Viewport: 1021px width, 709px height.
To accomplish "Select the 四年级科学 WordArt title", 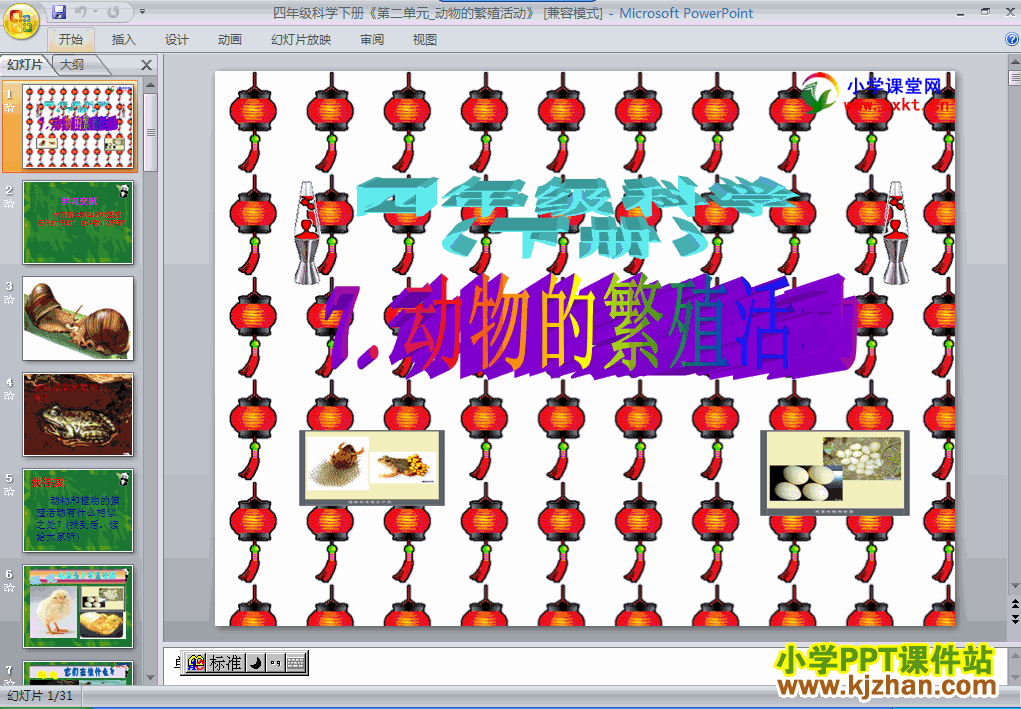I will (x=577, y=217).
